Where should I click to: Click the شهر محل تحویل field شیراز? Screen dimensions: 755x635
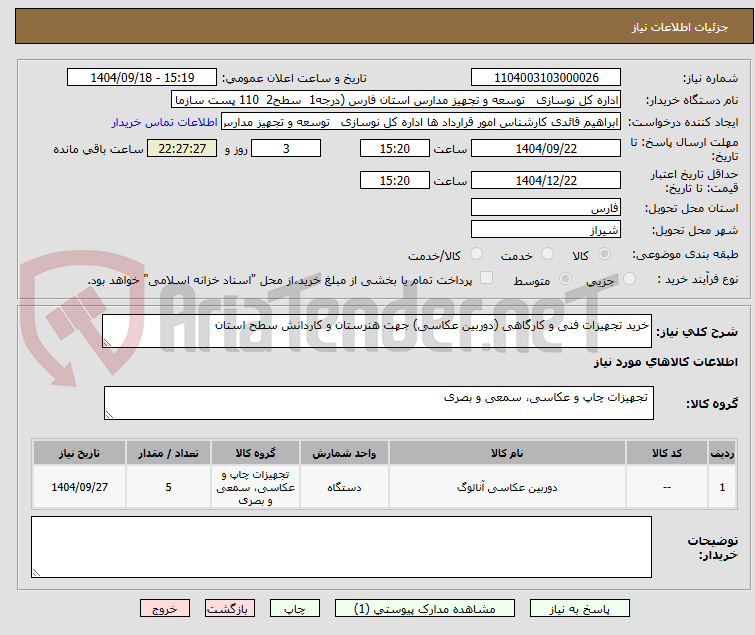pyautogui.click(x=546, y=230)
